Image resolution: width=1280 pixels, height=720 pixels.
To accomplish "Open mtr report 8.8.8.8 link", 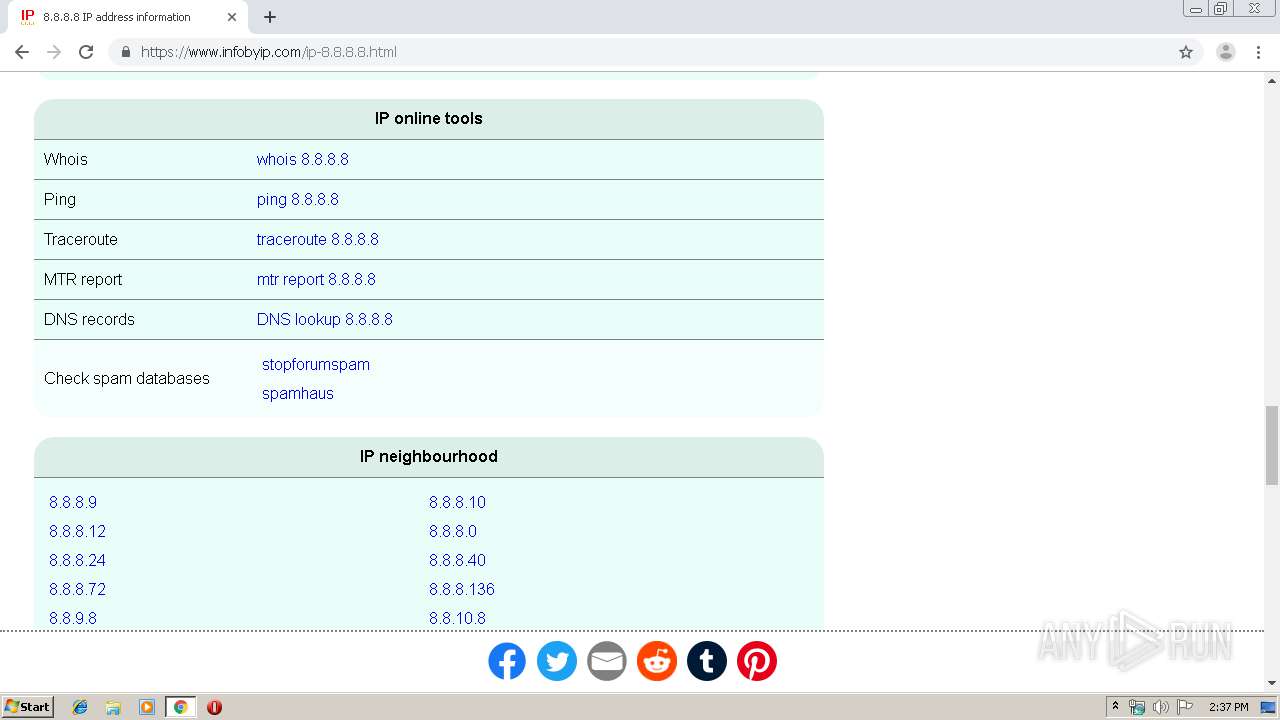I will pos(316,279).
